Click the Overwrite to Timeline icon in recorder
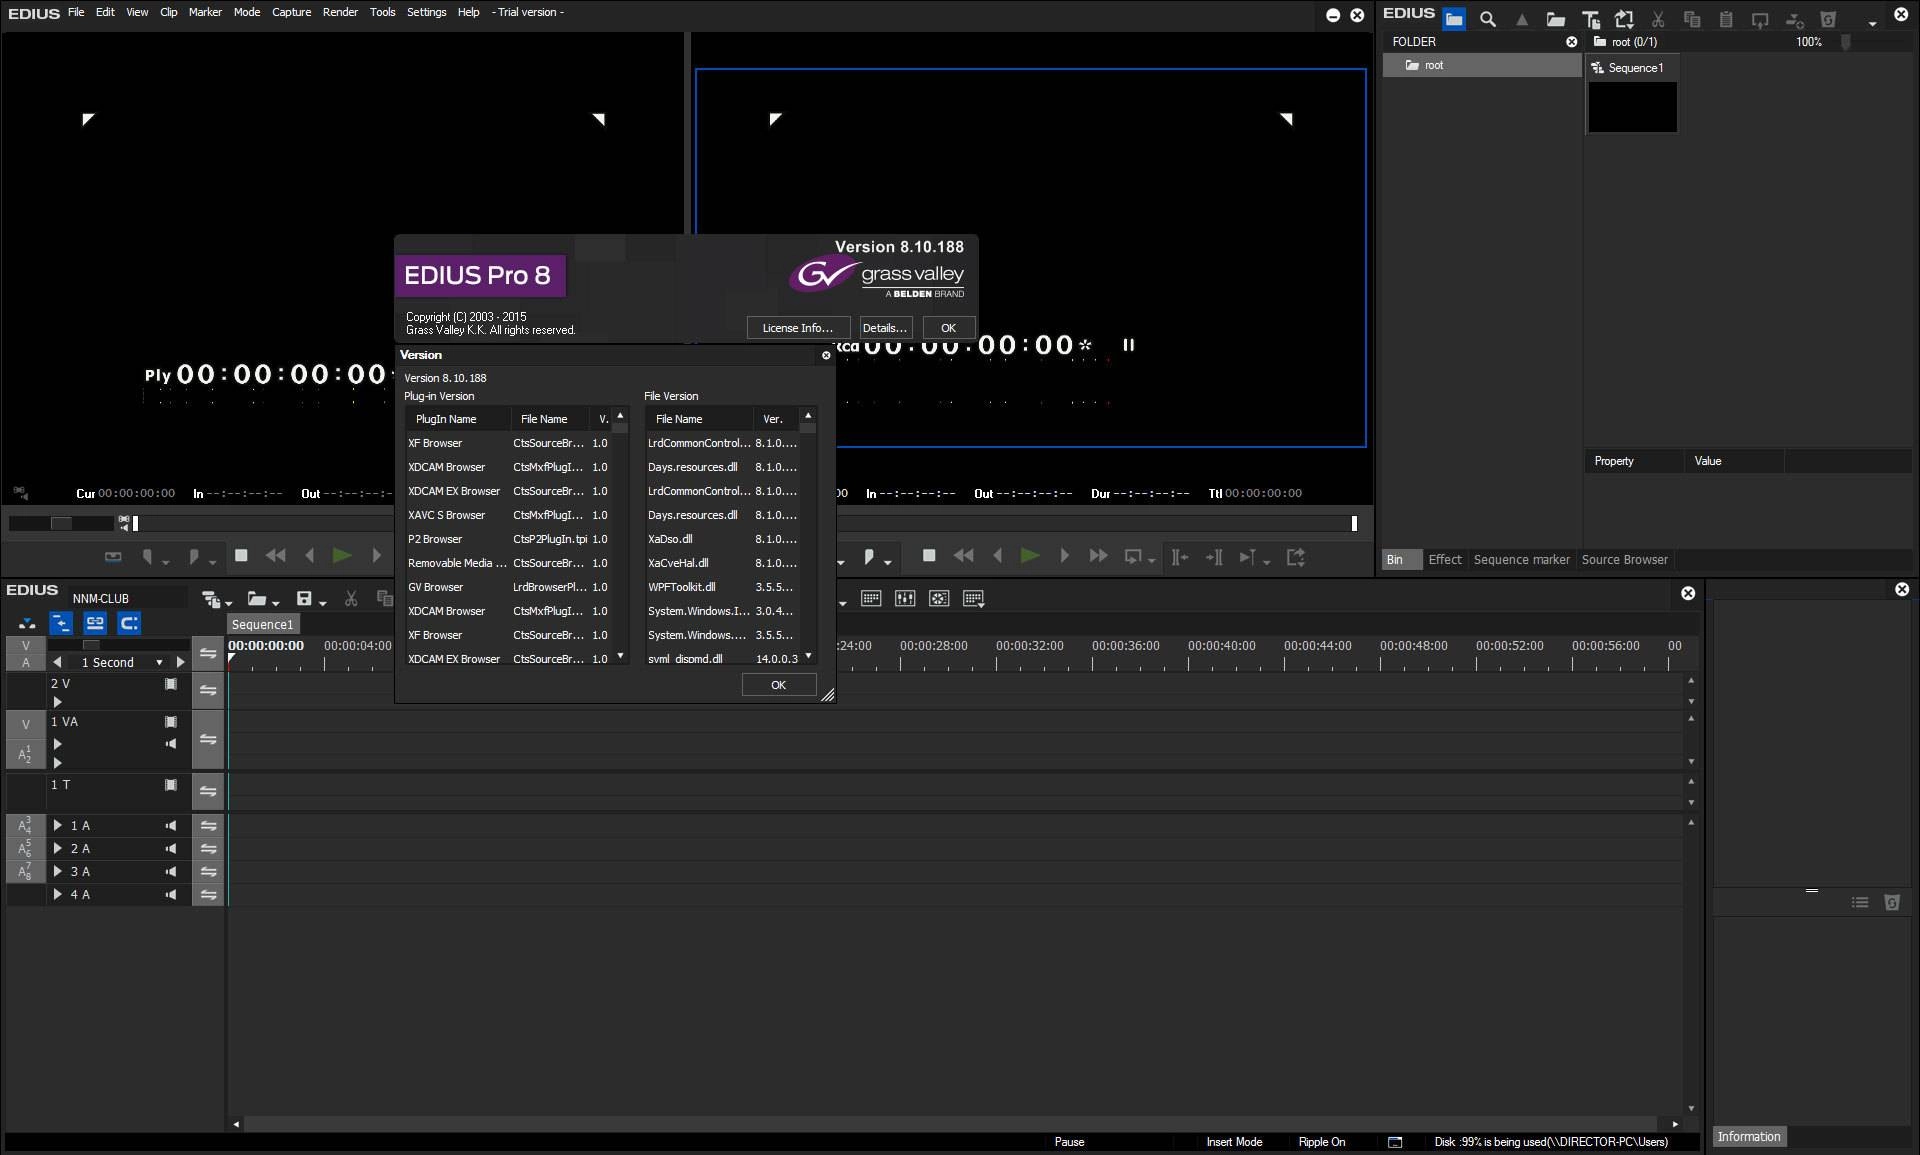Viewport: 1920px width, 1155px height. click(x=1214, y=557)
